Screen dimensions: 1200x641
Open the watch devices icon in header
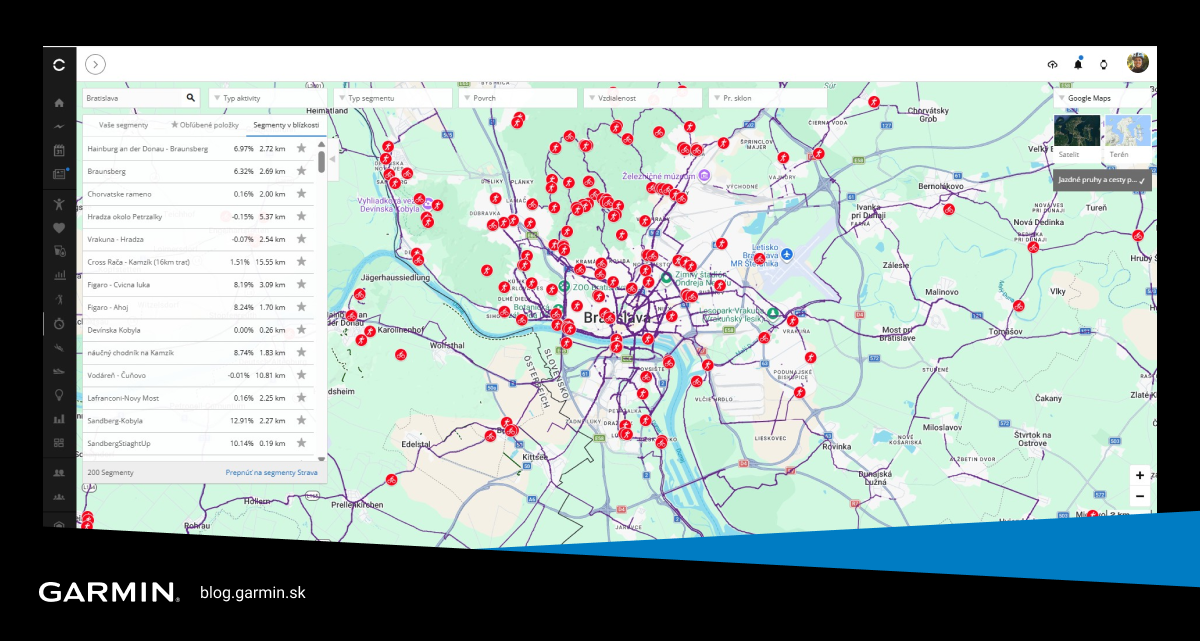(x=1104, y=64)
